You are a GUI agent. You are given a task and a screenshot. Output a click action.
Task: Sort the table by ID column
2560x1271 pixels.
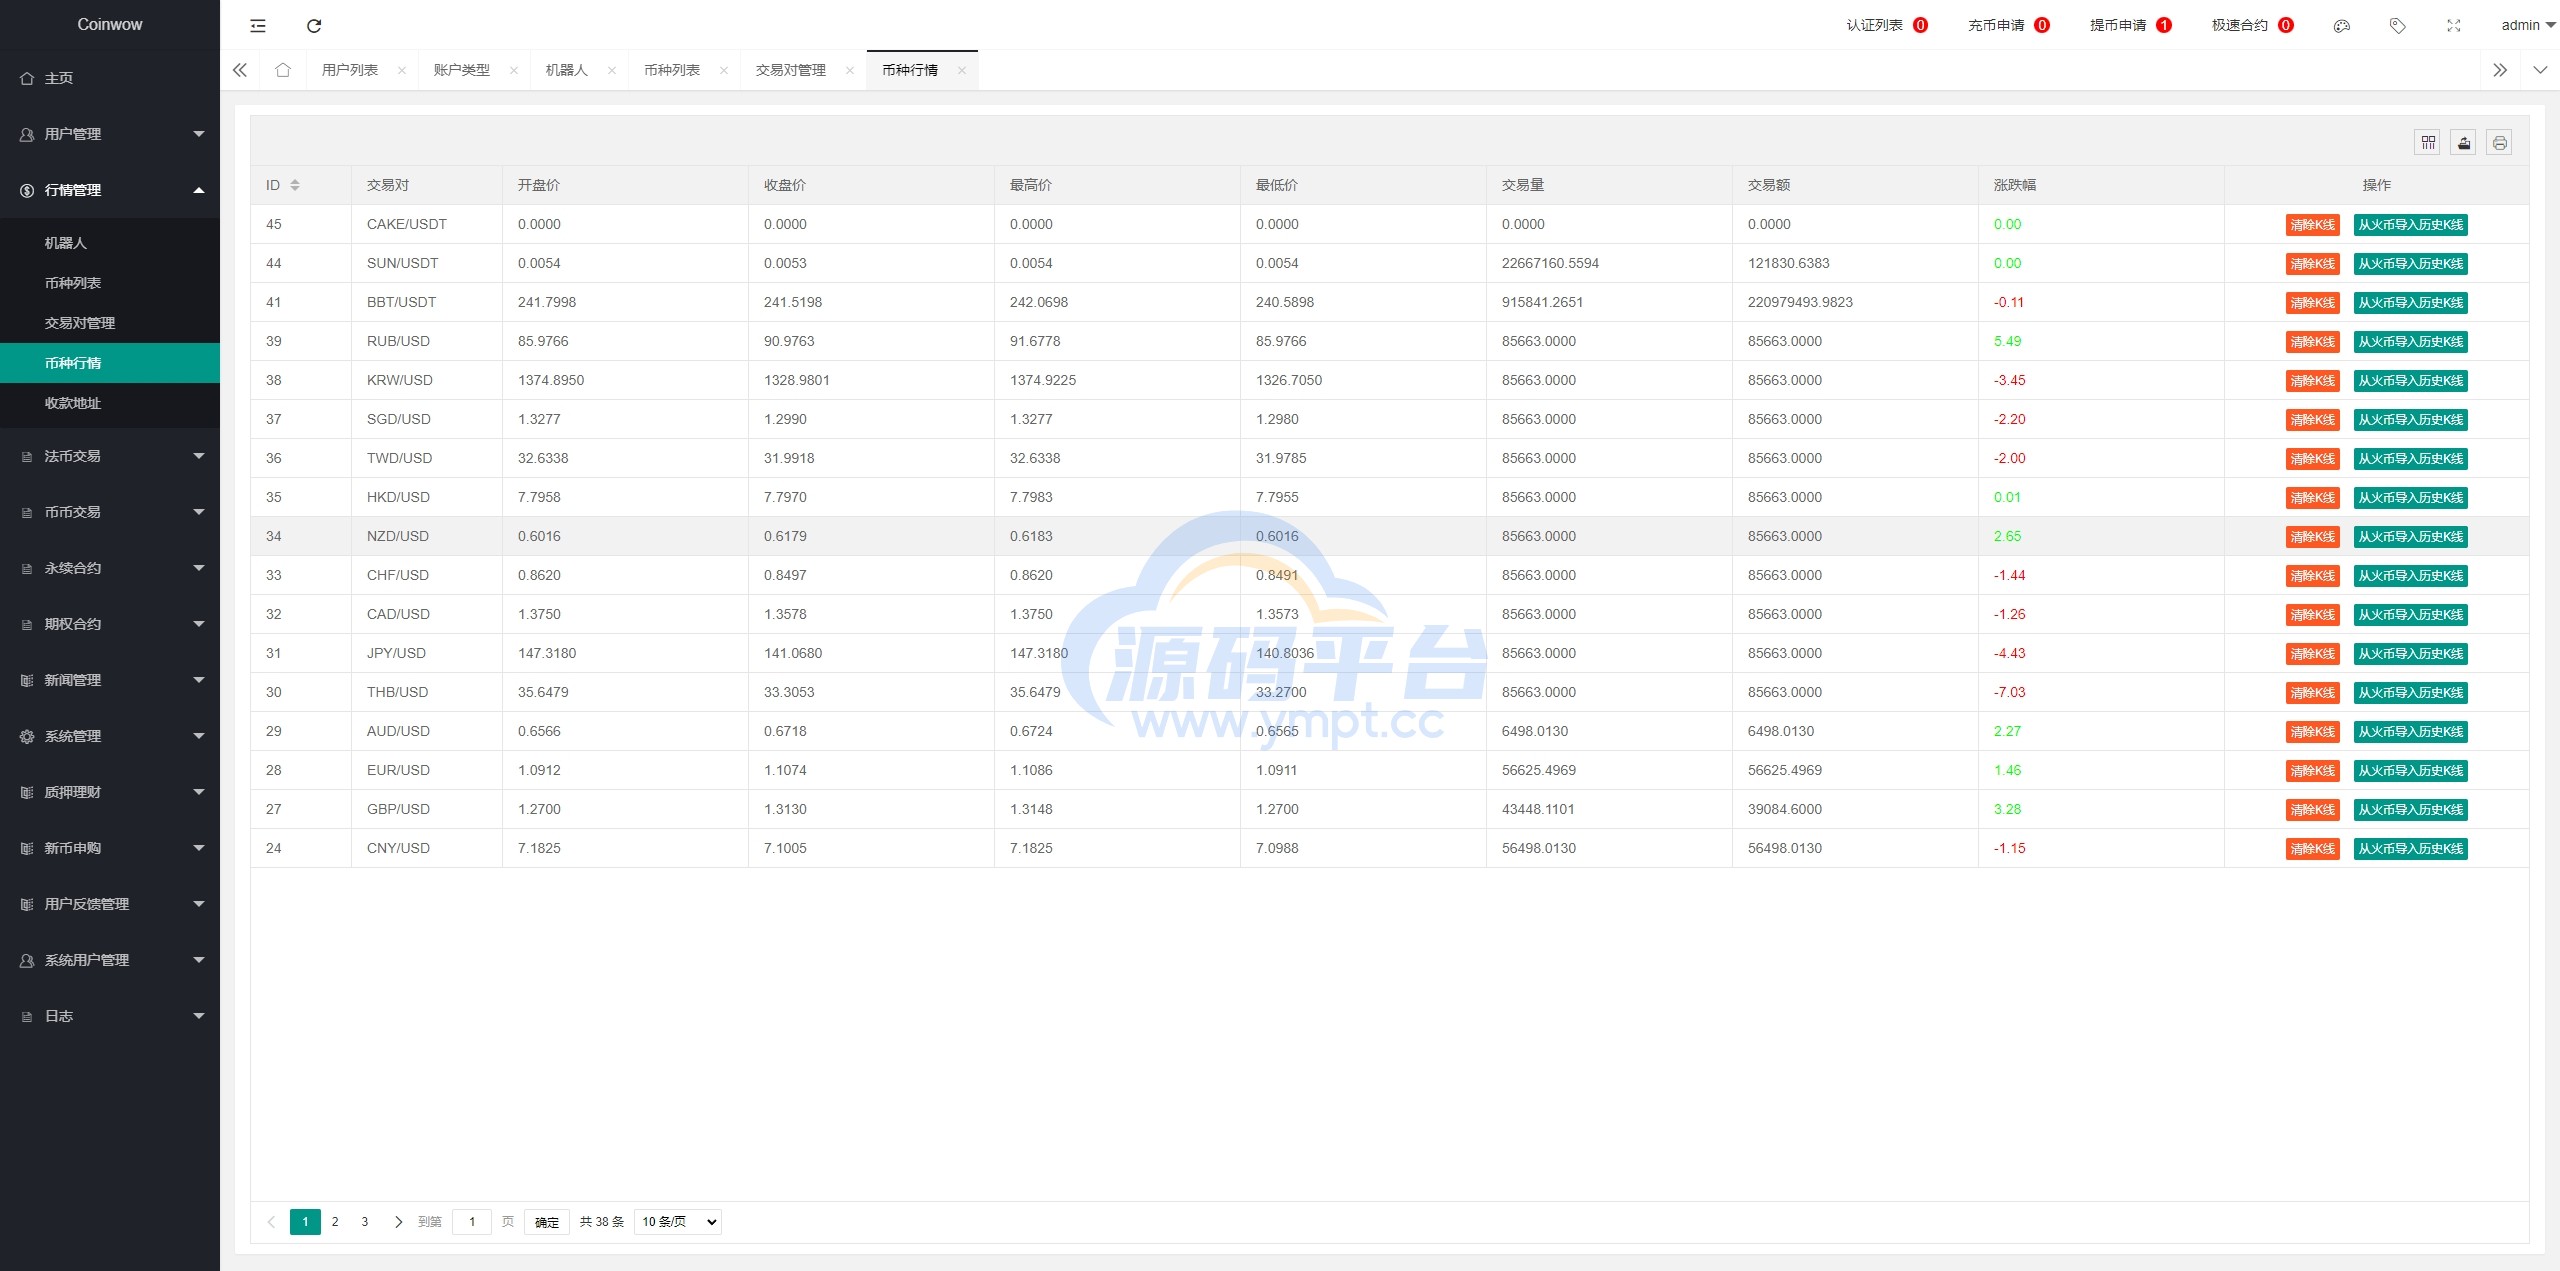tap(295, 185)
